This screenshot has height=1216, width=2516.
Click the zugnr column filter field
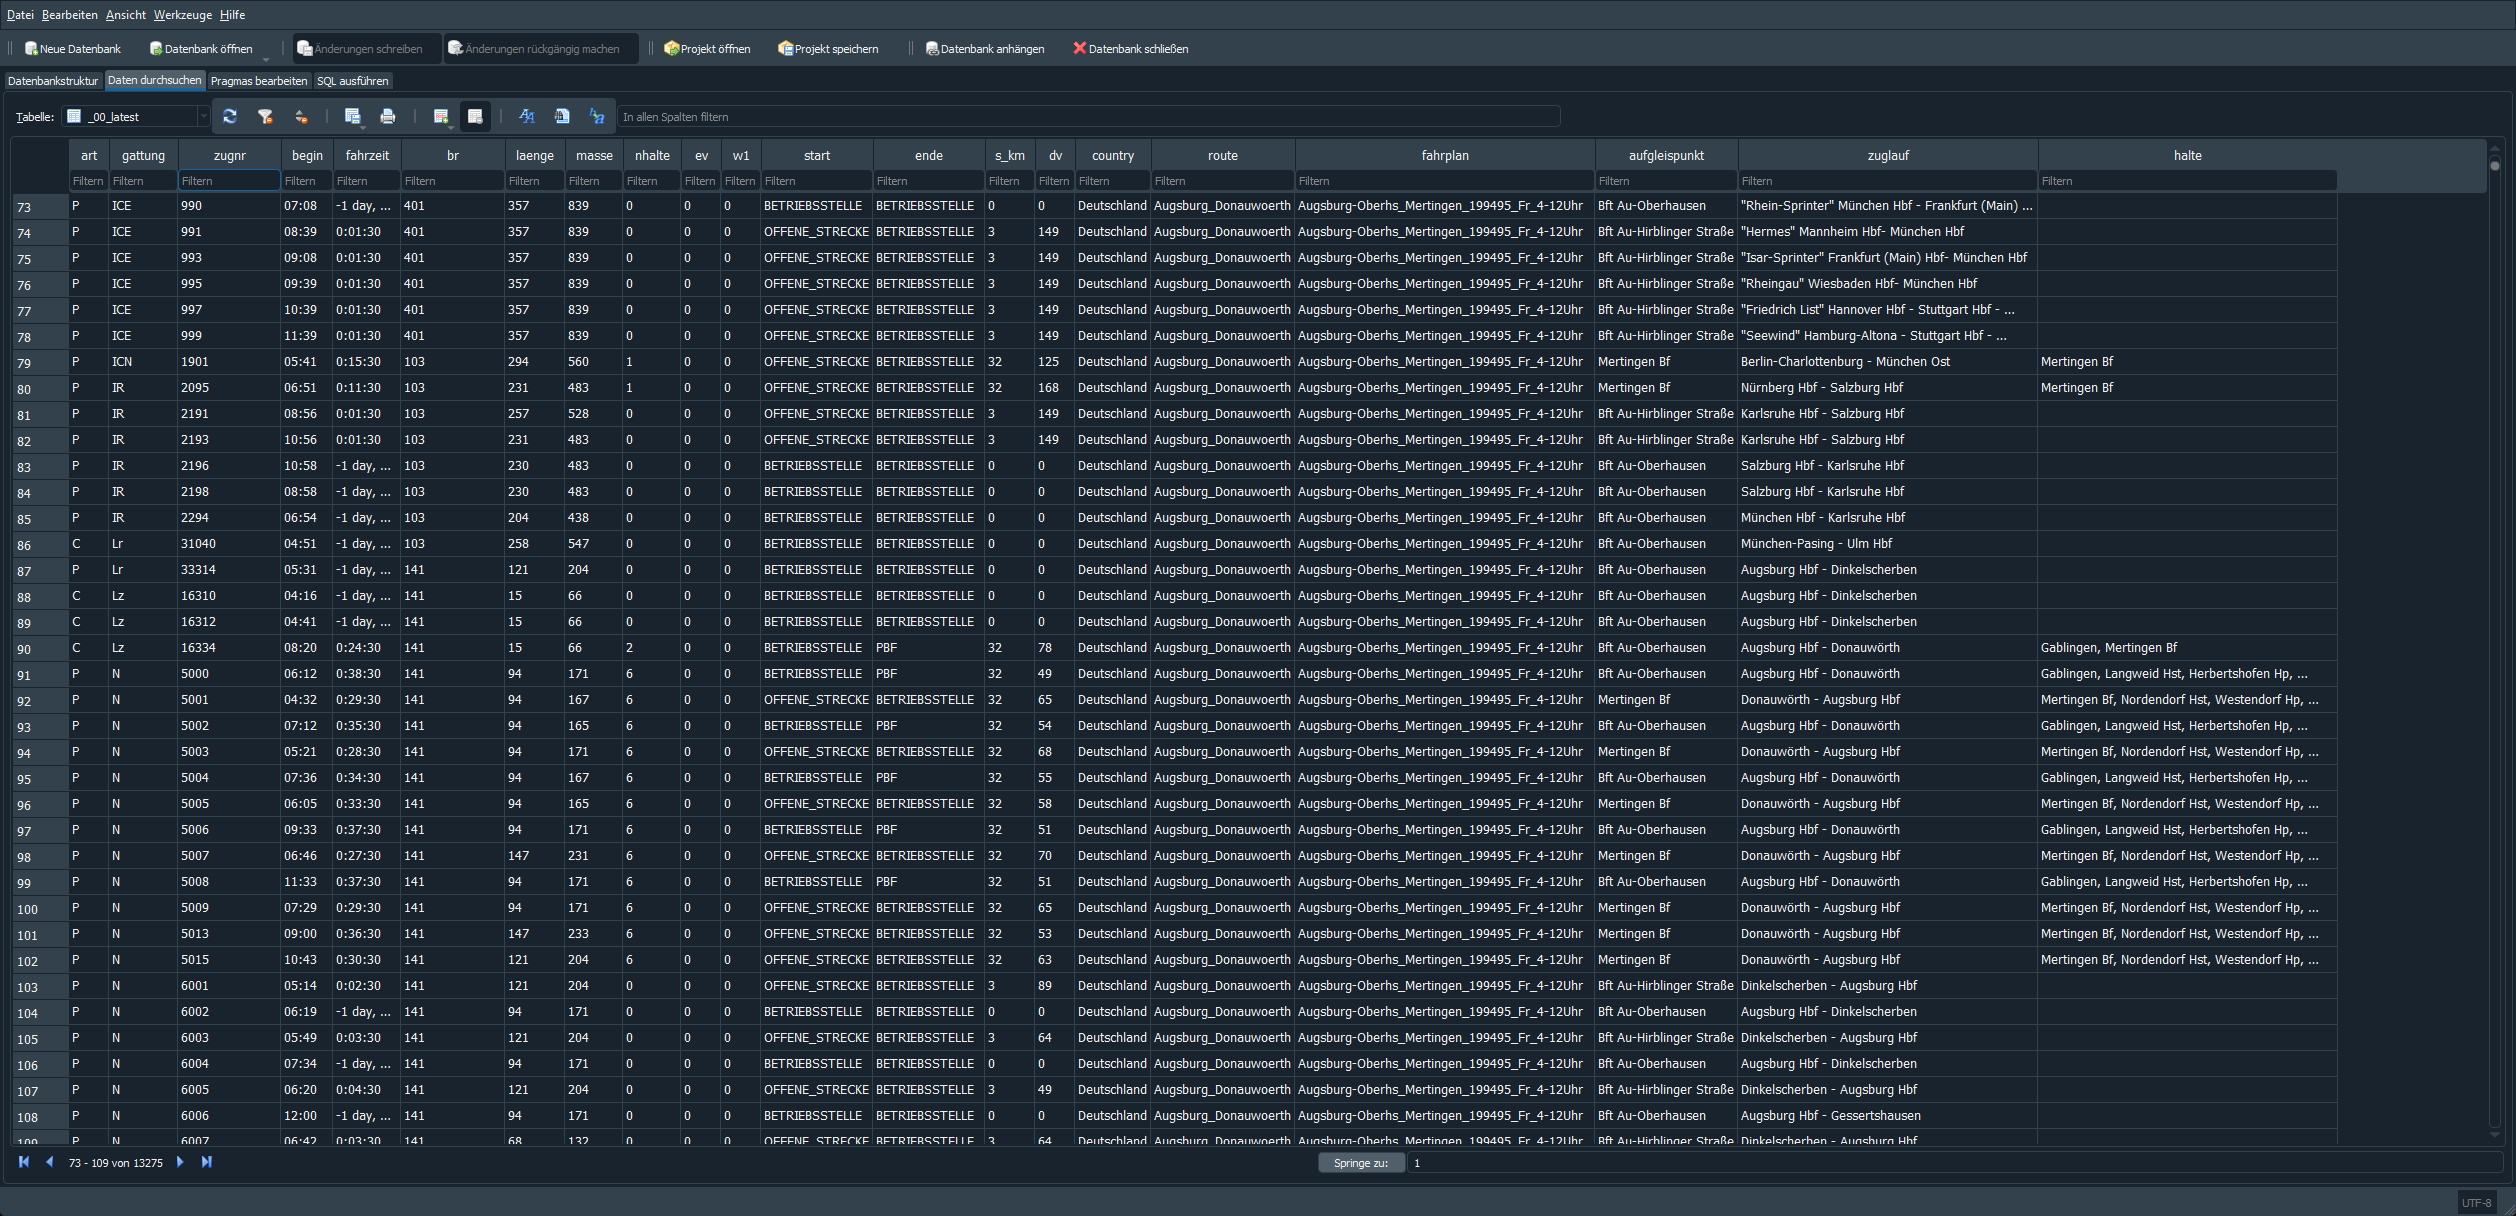click(x=230, y=181)
